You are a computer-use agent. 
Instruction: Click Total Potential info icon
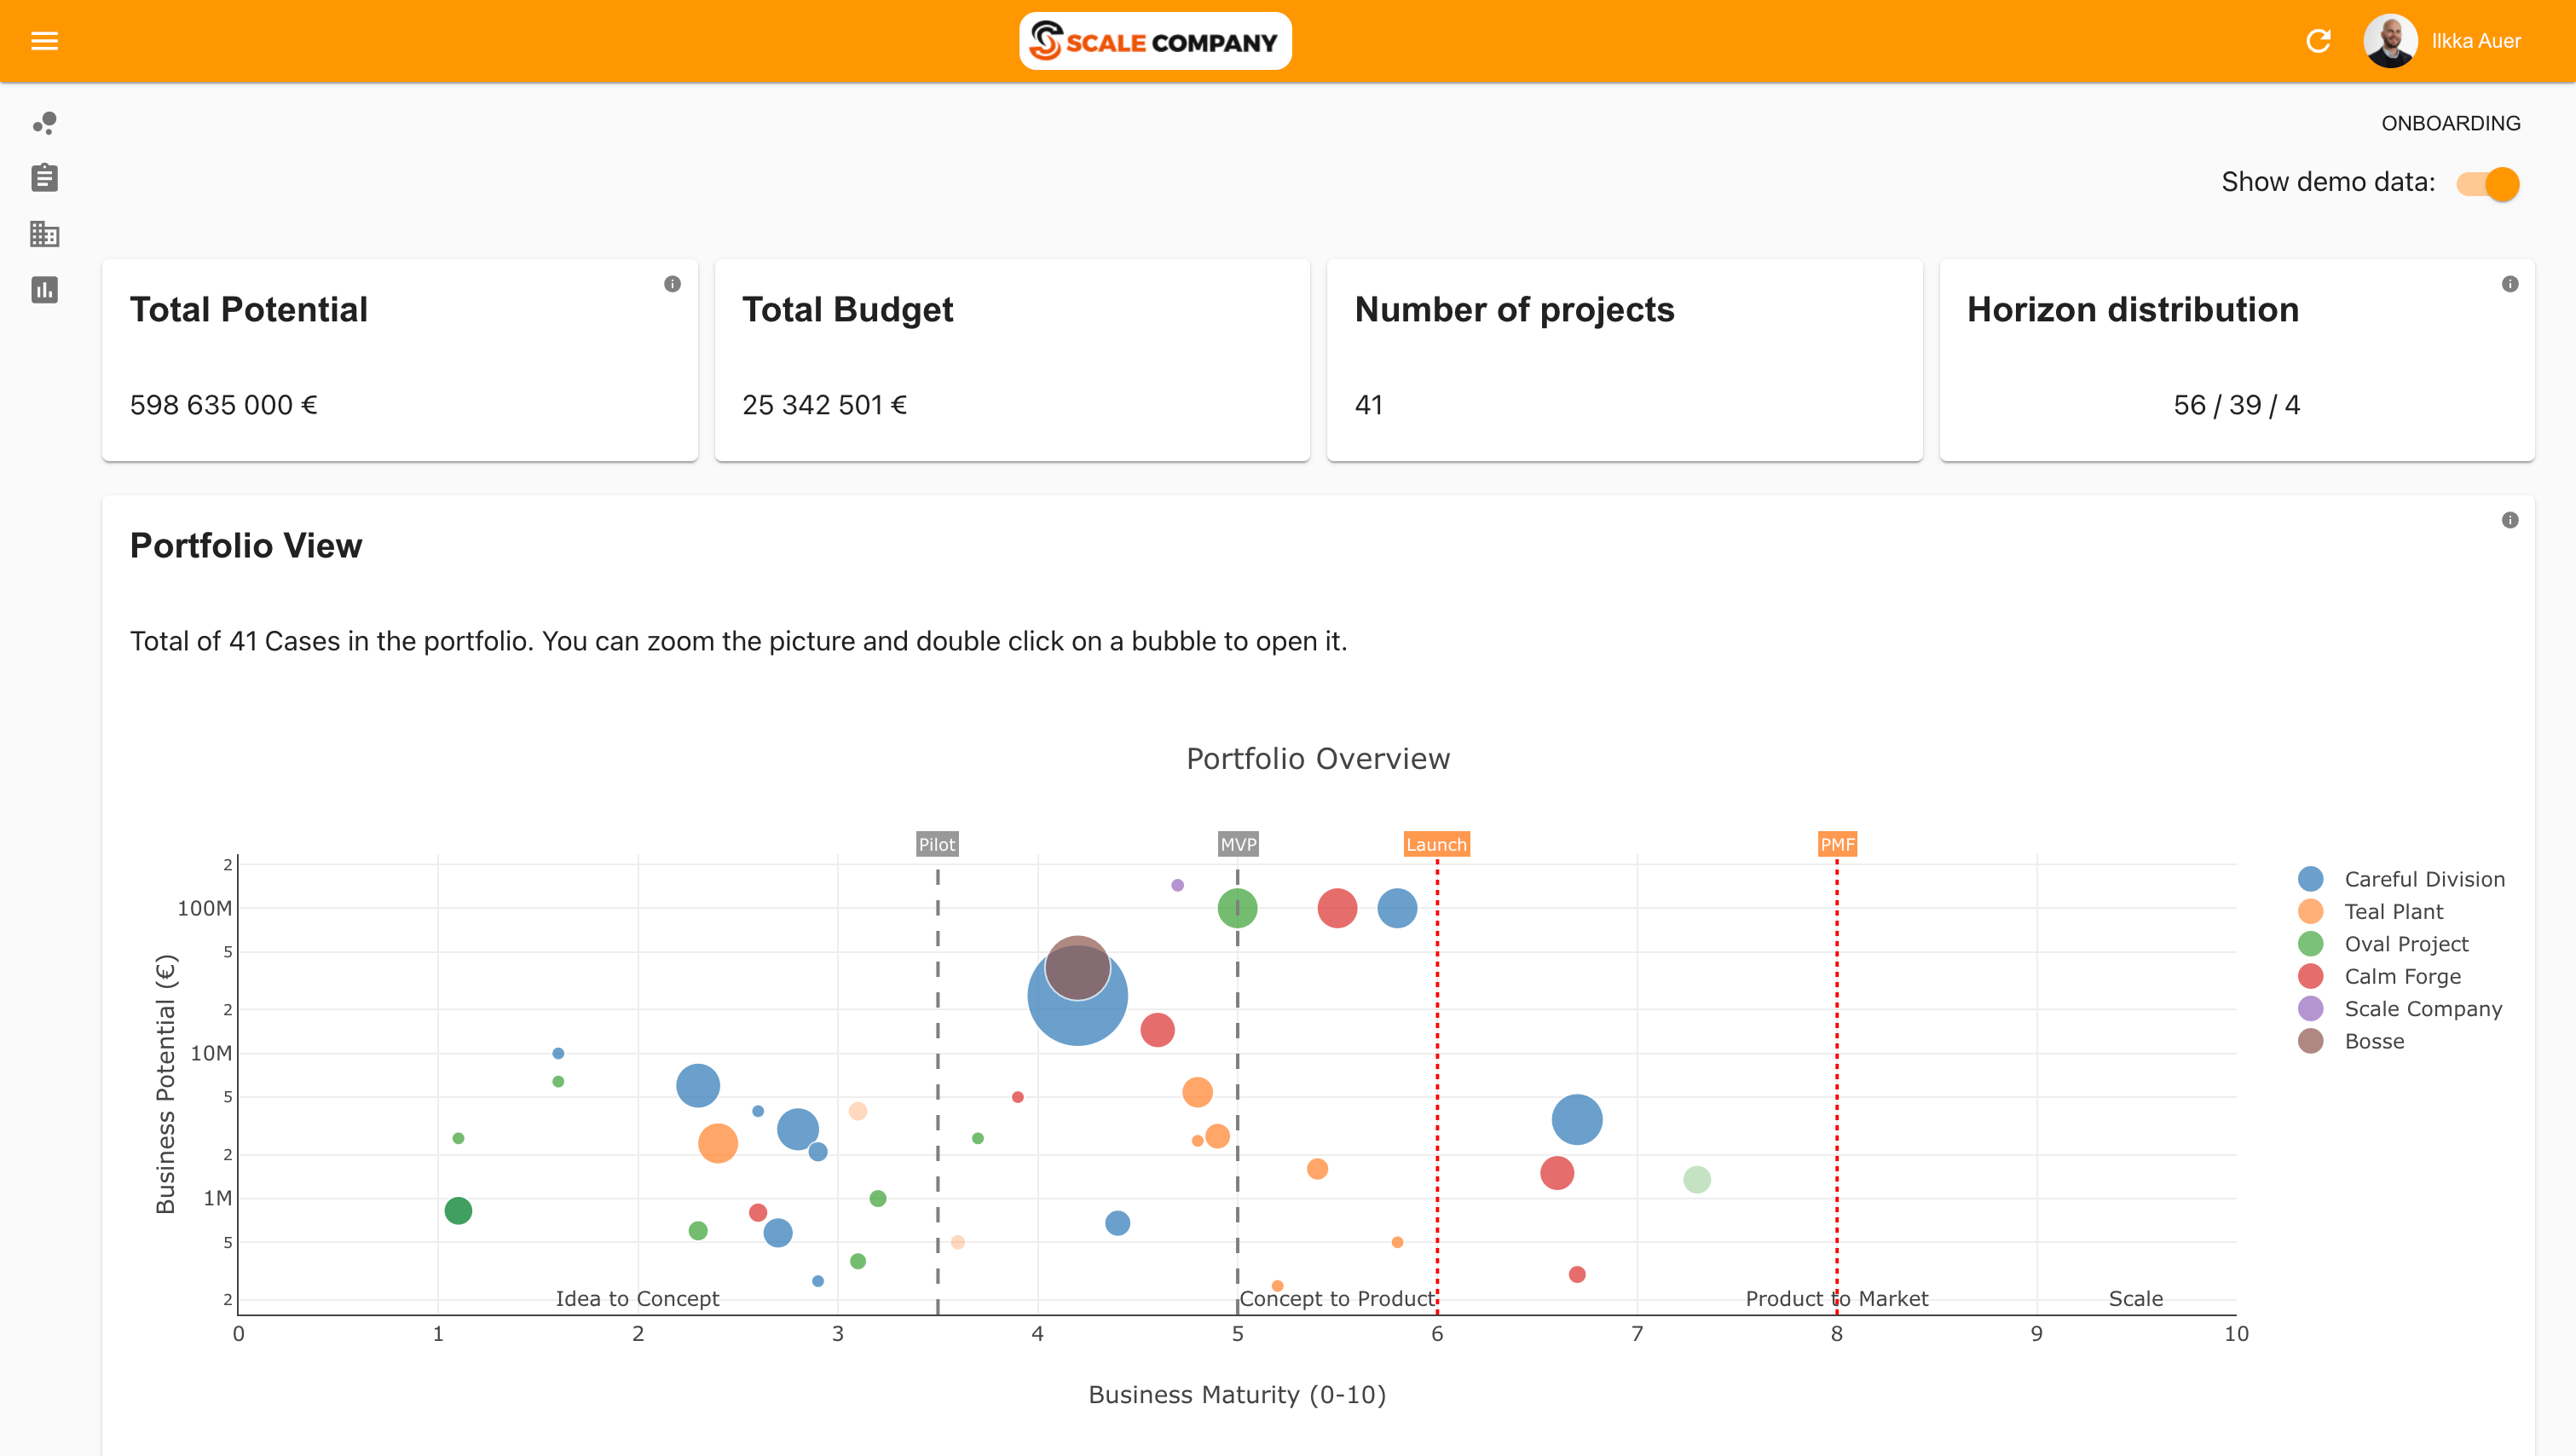(672, 284)
